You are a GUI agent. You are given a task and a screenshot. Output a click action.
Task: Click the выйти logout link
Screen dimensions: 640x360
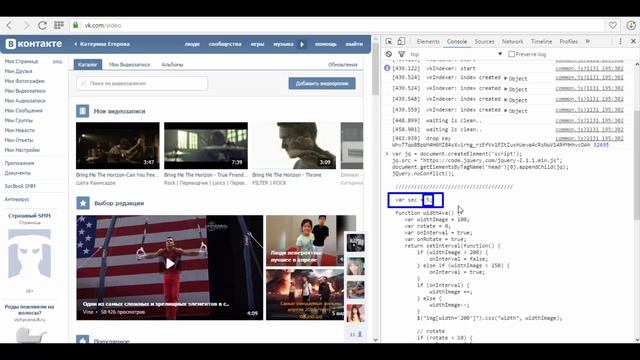[x=354, y=44]
